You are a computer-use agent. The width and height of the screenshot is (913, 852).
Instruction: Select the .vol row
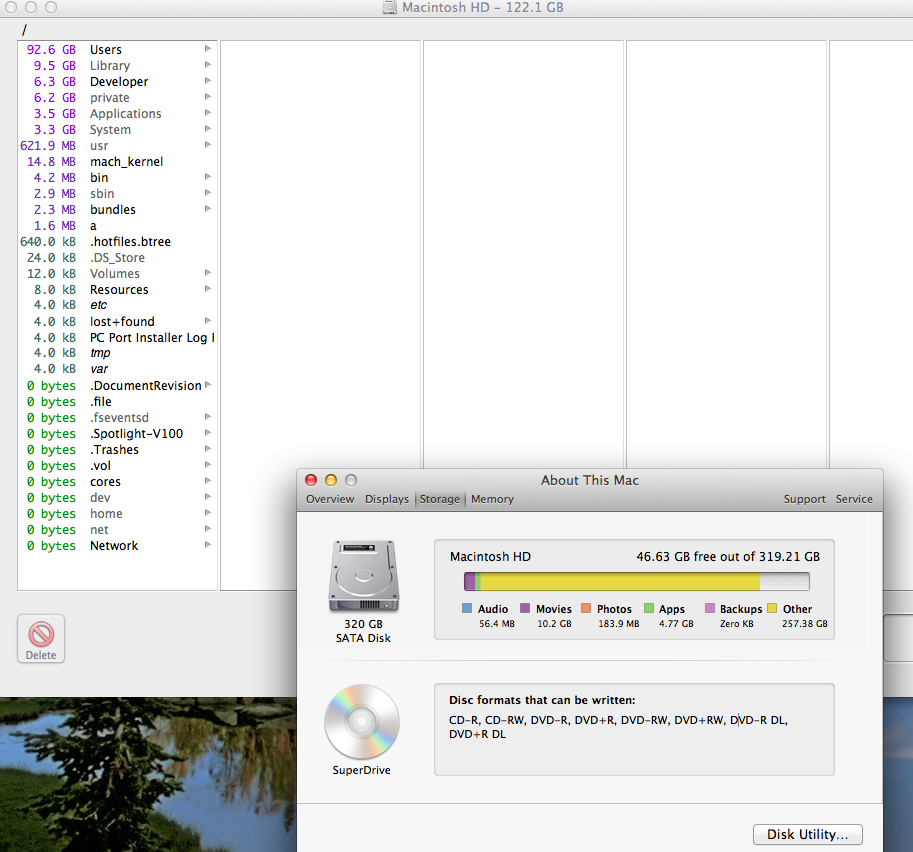pyautogui.click(x=118, y=465)
